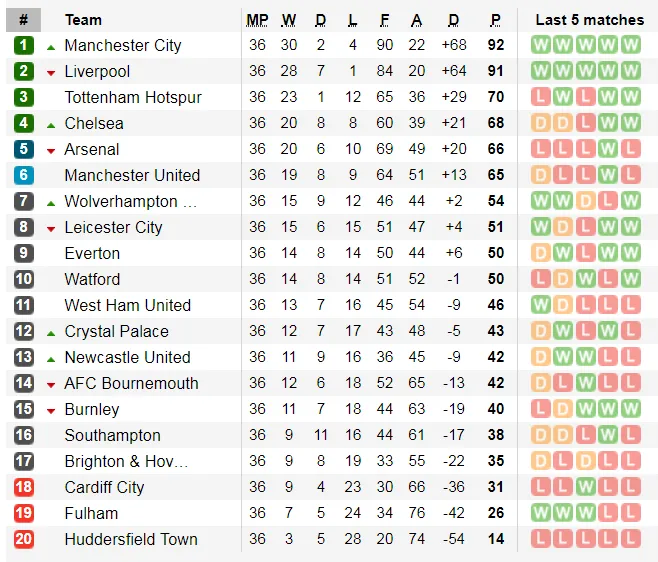Image resolution: width=658 pixels, height=562 pixels.
Task: Click Manchester United's rank 6 badge
Action: 24,175
